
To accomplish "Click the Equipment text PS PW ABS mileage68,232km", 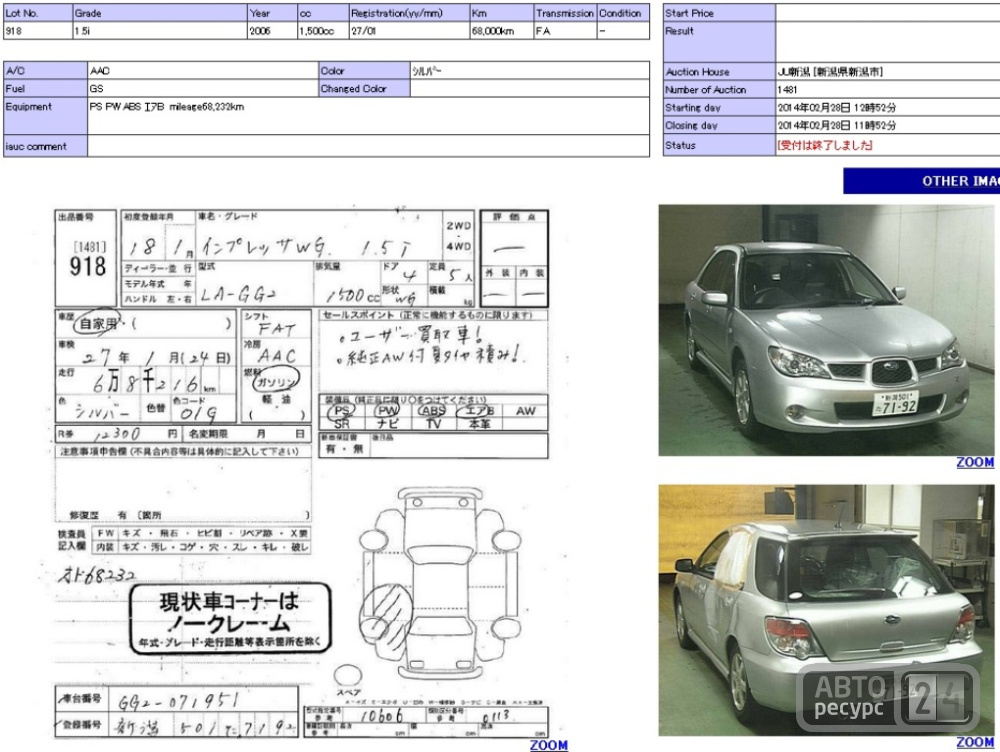I will pyautogui.click(x=166, y=107).
